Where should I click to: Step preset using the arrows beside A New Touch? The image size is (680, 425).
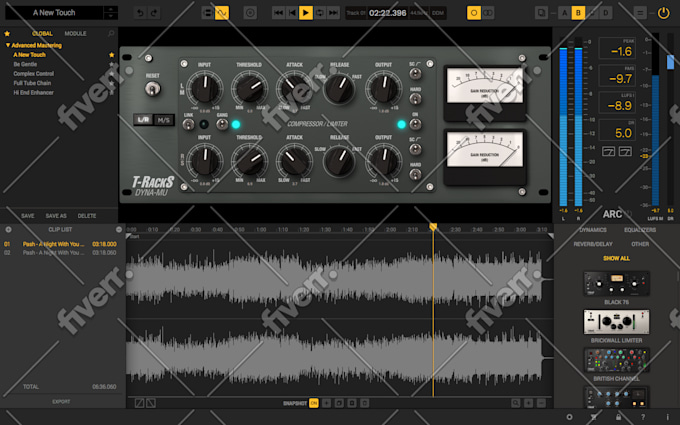pyautogui.click(x=111, y=13)
